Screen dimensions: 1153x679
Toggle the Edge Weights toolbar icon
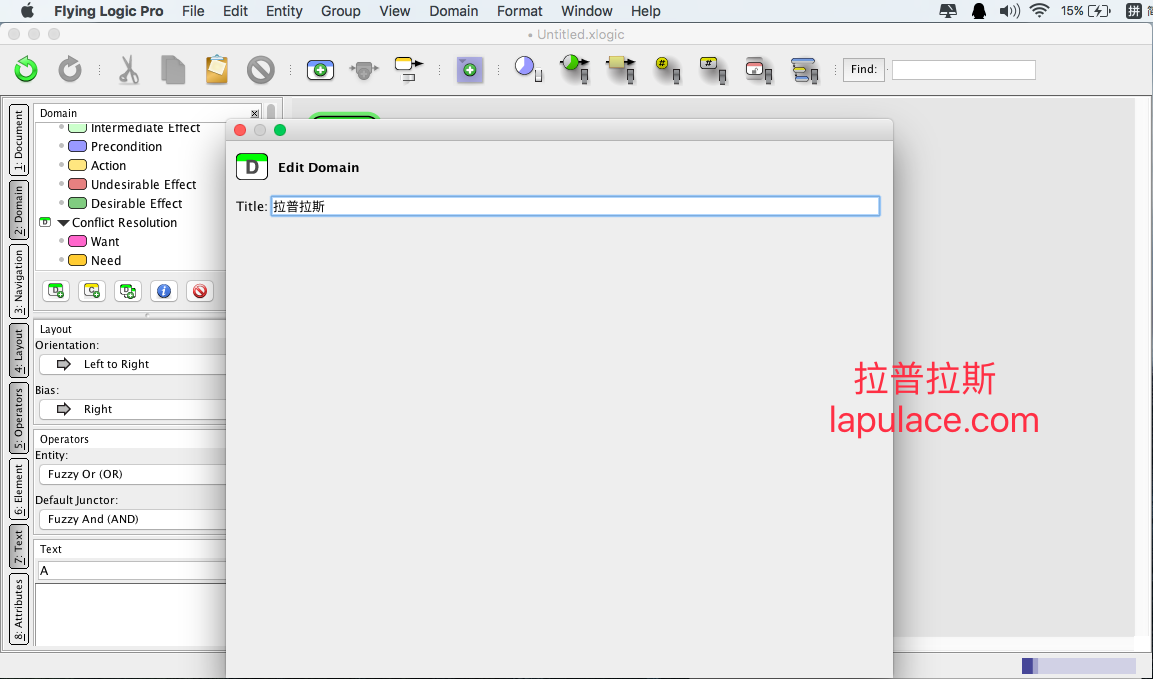575,69
